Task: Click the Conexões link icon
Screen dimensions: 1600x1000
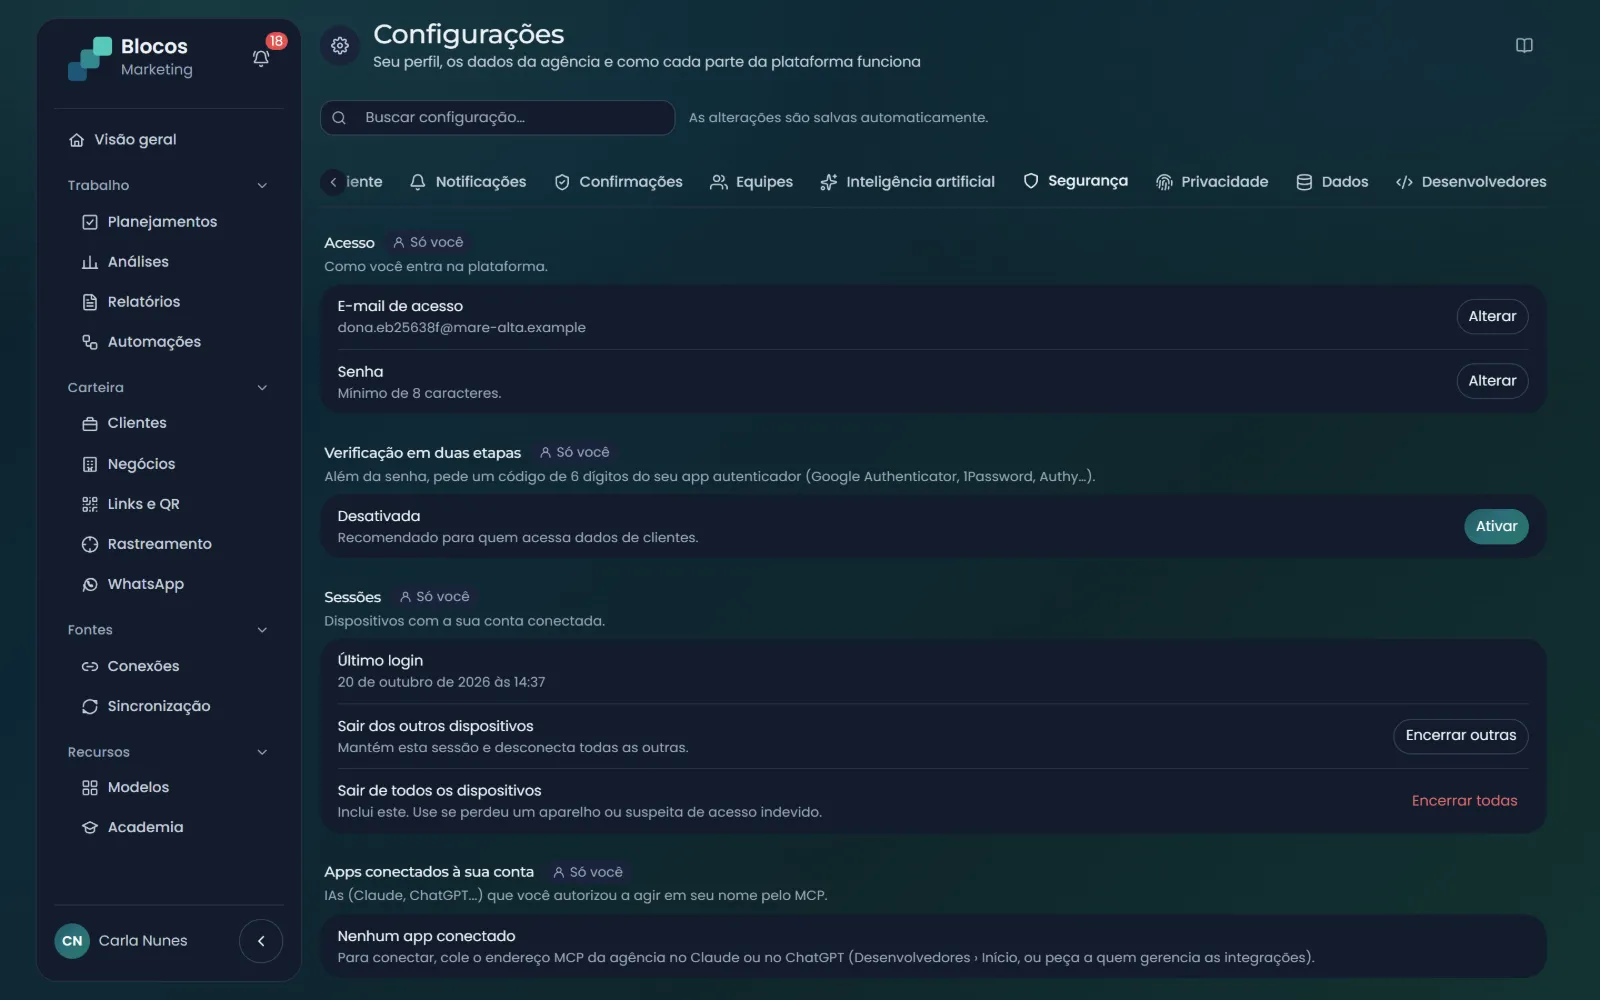Action: (x=90, y=666)
